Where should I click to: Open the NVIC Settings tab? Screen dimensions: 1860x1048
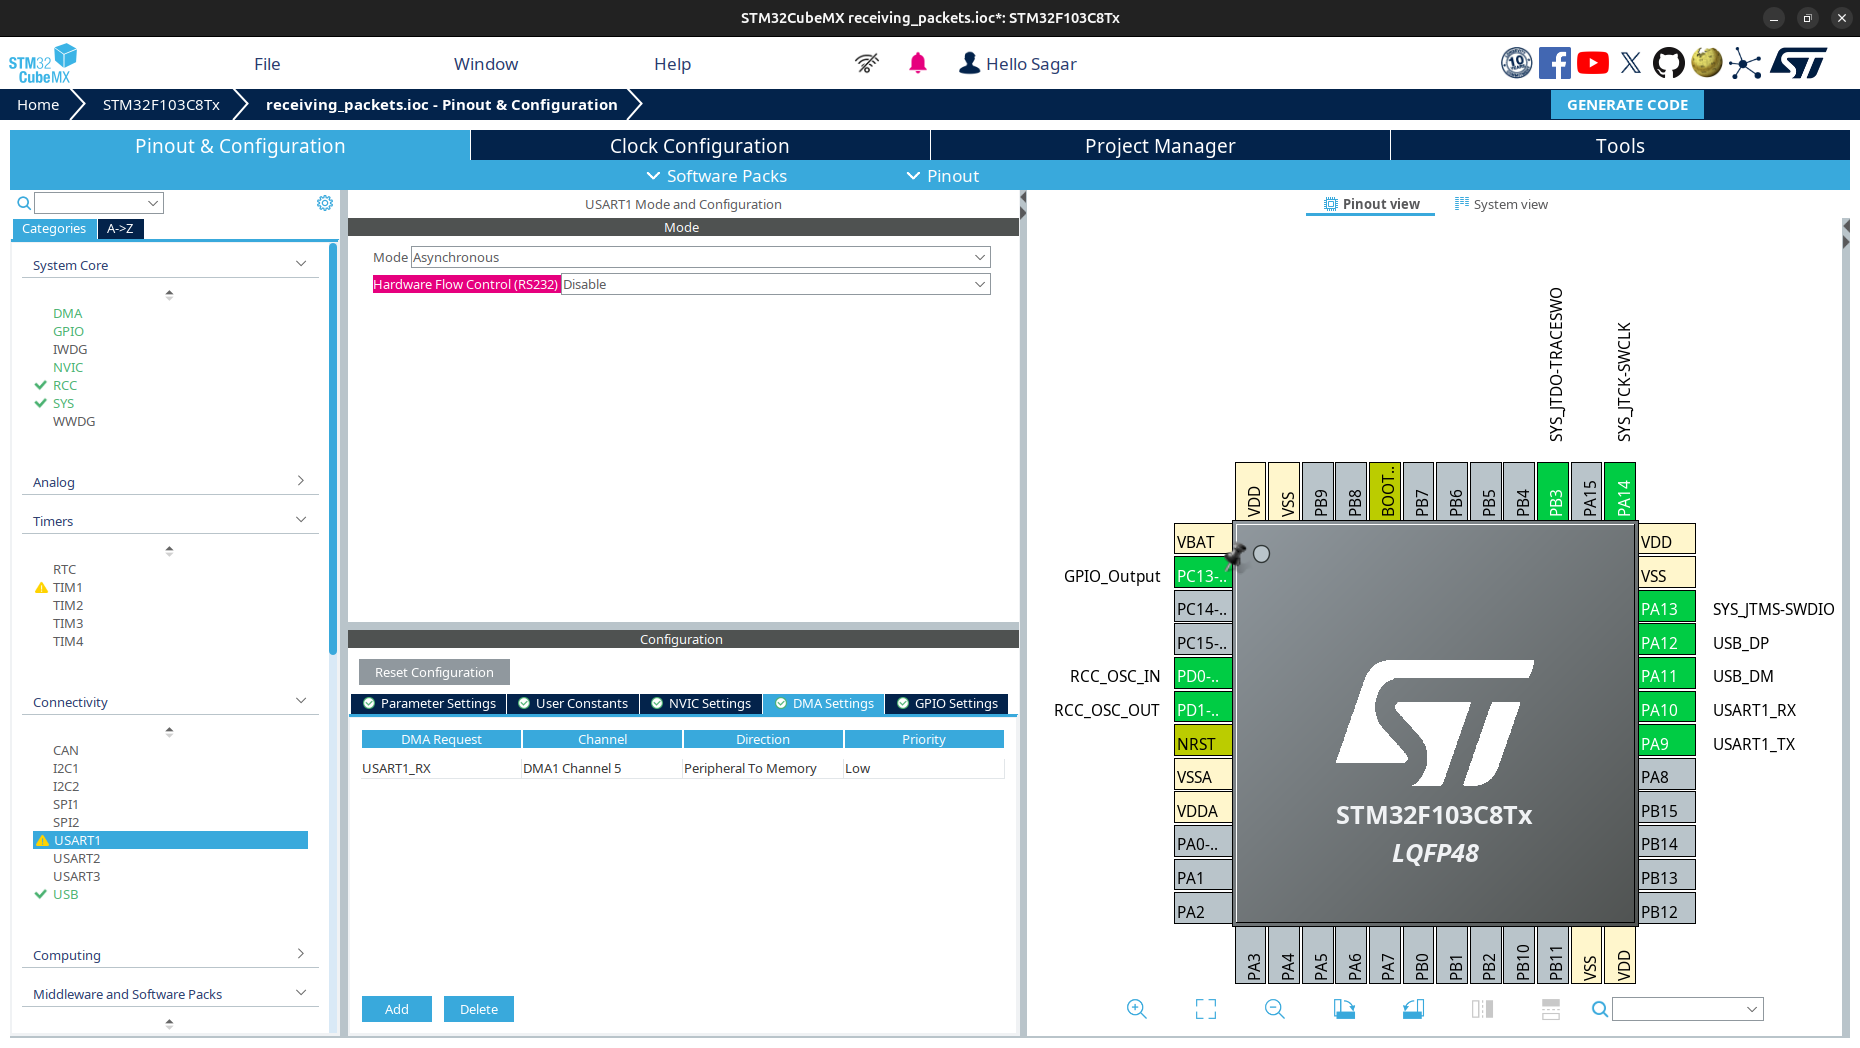(701, 703)
